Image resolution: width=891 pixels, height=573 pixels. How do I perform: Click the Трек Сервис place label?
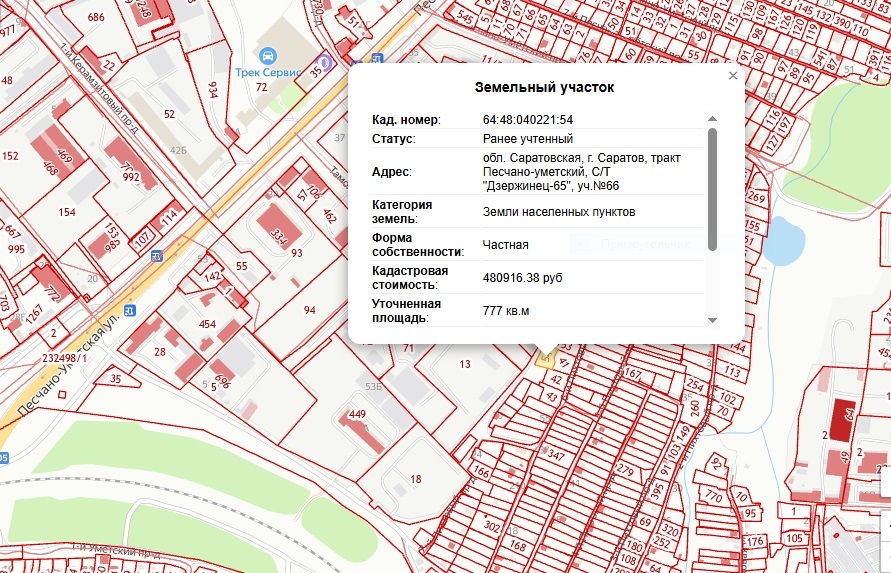click(x=268, y=73)
